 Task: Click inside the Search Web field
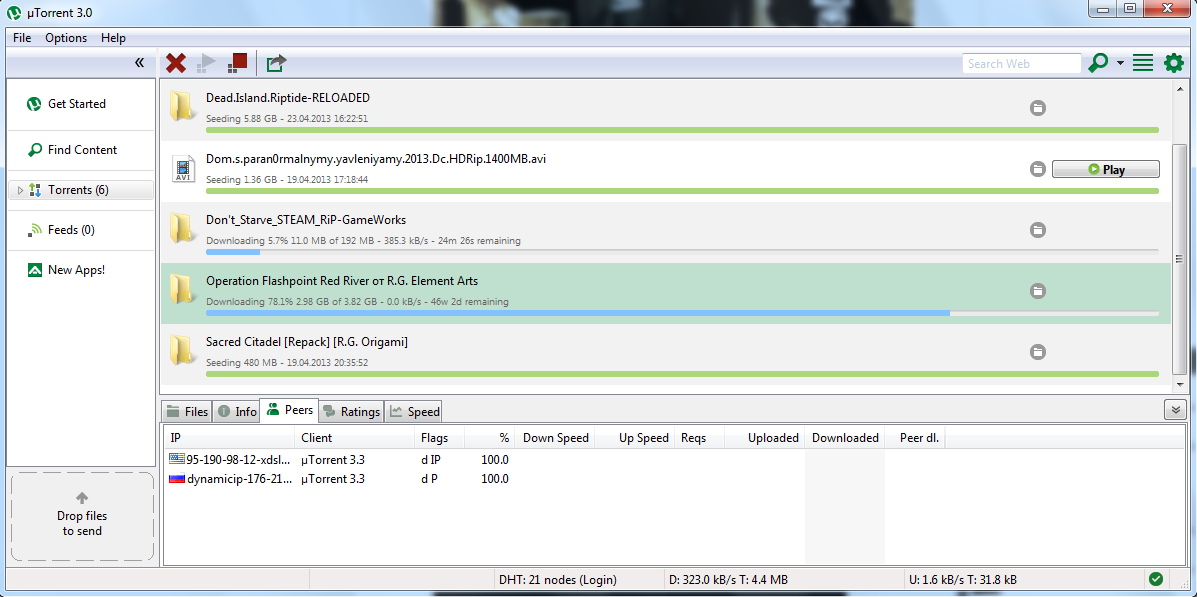pyautogui.click(x=1021, y=63)
